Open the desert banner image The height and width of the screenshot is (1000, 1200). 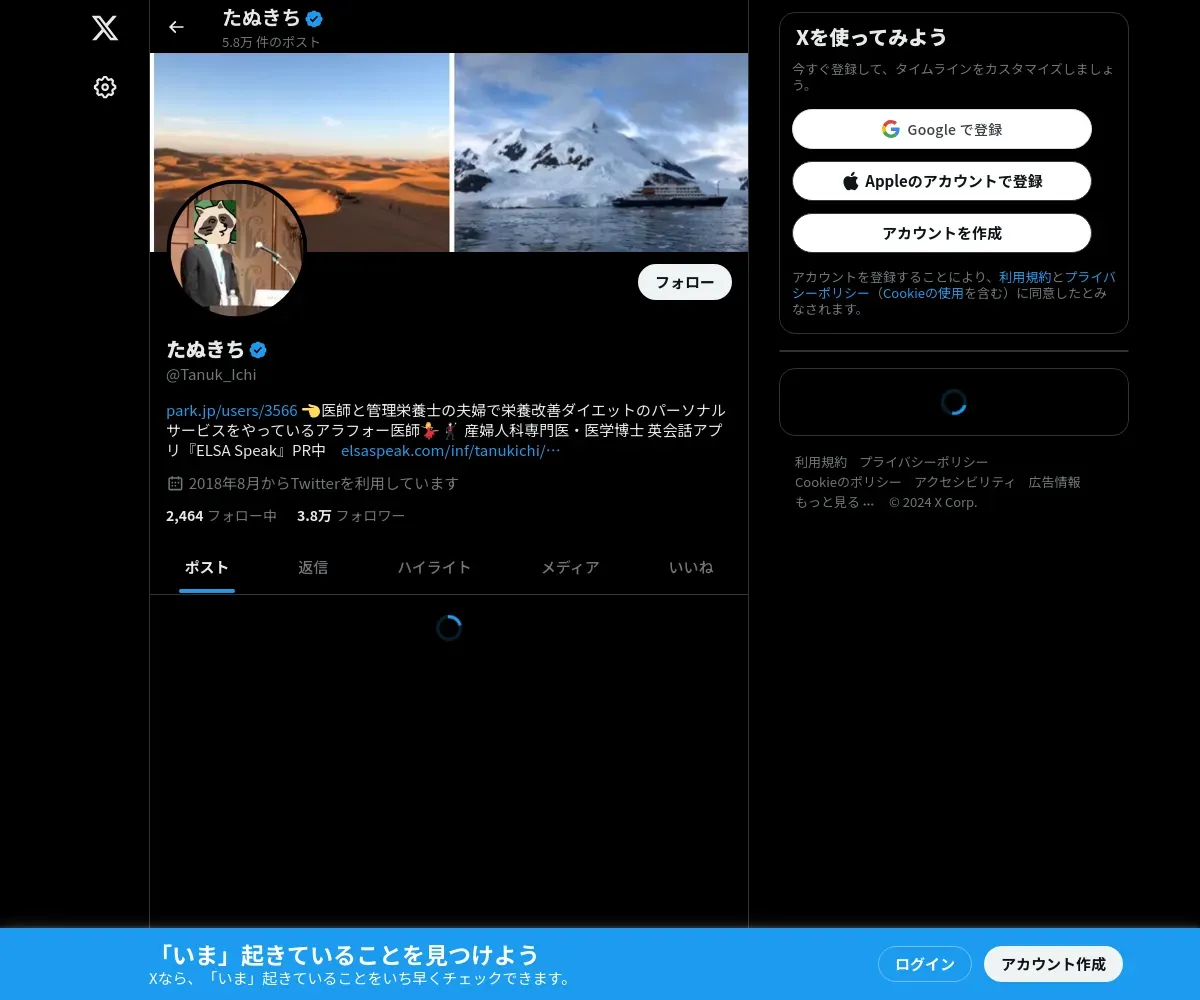click(x=302, y=152)
